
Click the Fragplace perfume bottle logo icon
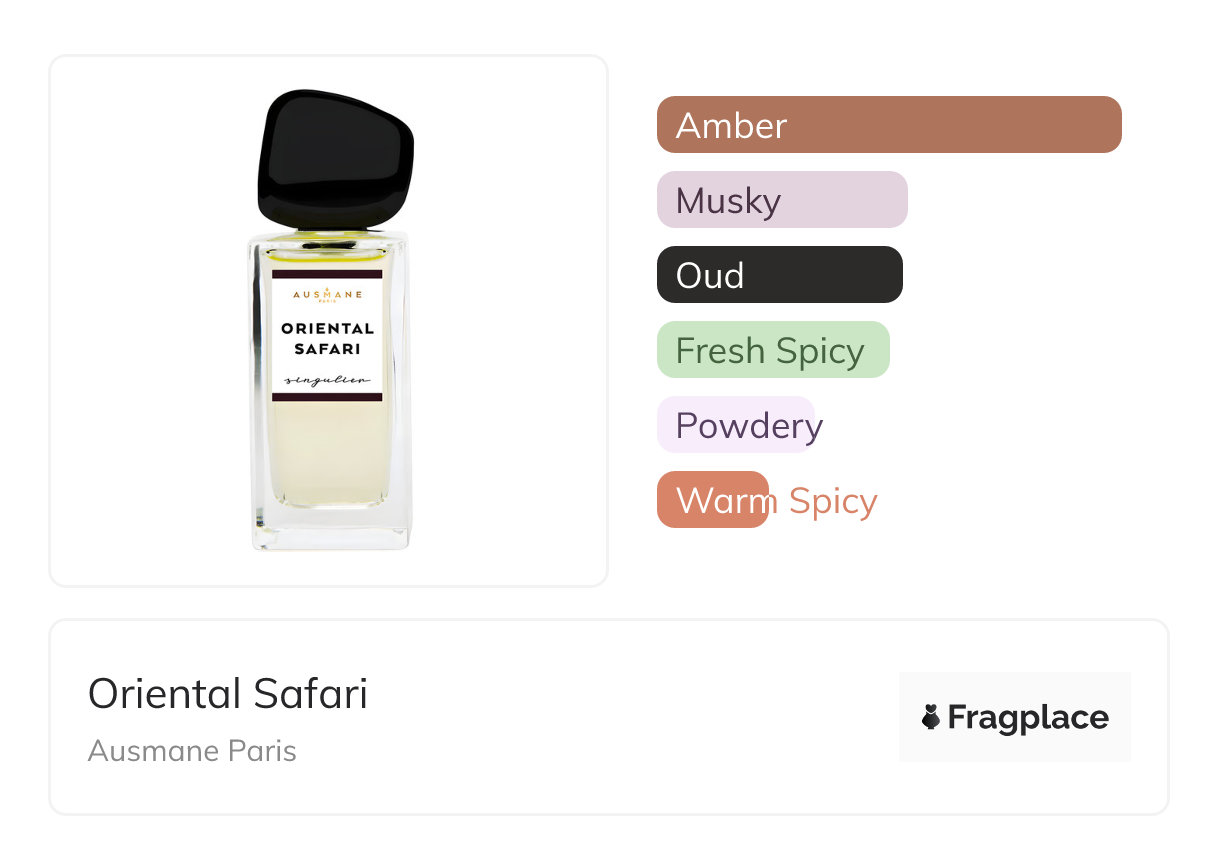pos(931,717)
